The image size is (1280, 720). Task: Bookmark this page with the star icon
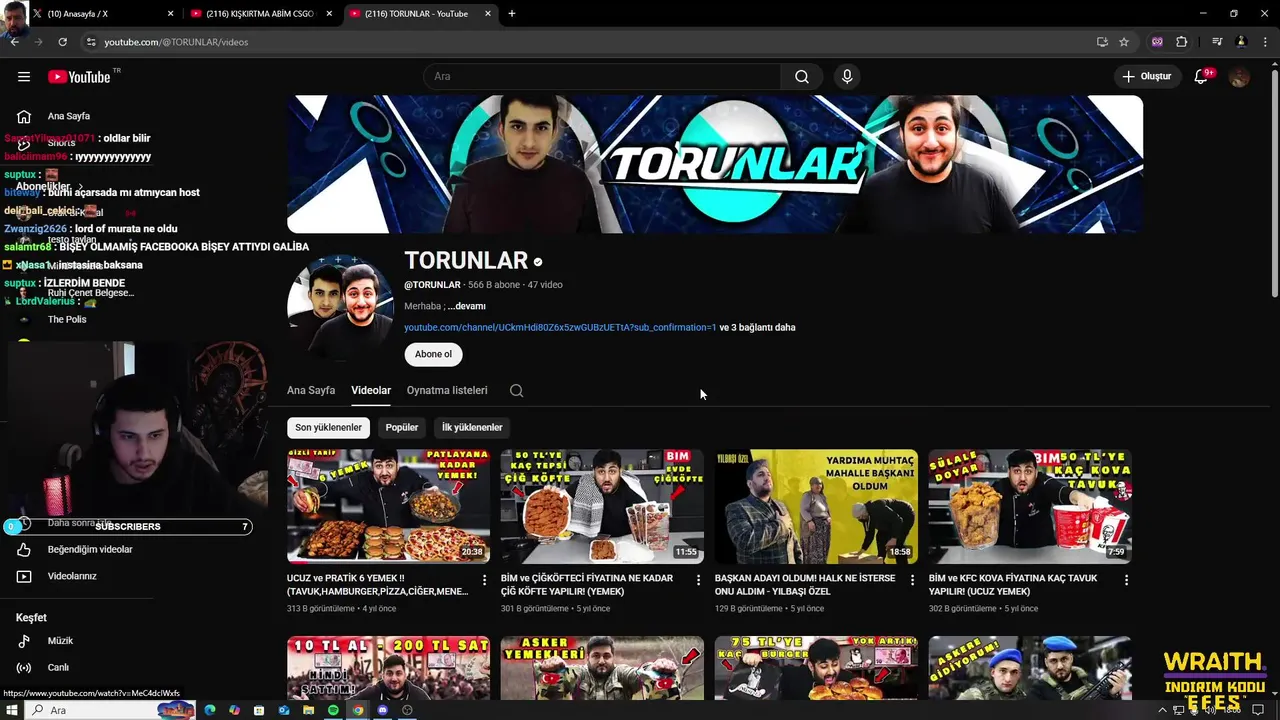(x=1124, y=42)
